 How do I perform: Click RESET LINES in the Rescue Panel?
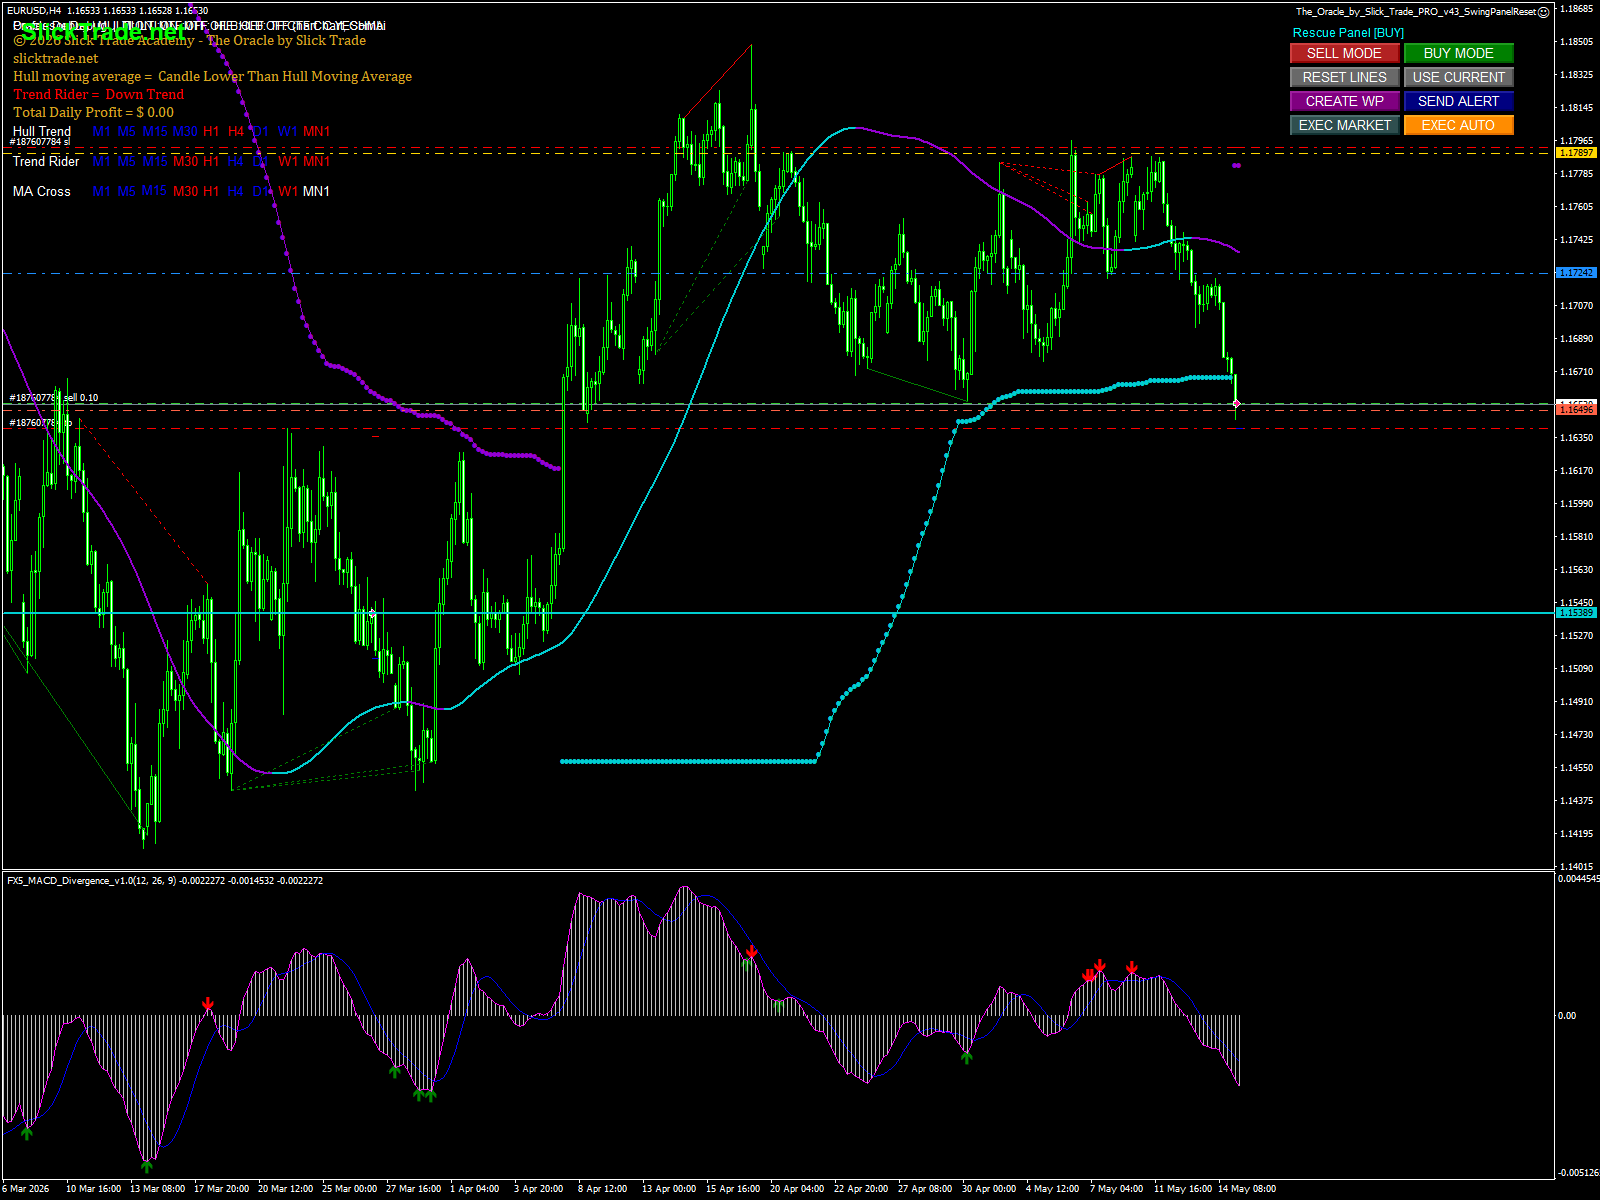pyautogui.click(x=1344, y=77)
